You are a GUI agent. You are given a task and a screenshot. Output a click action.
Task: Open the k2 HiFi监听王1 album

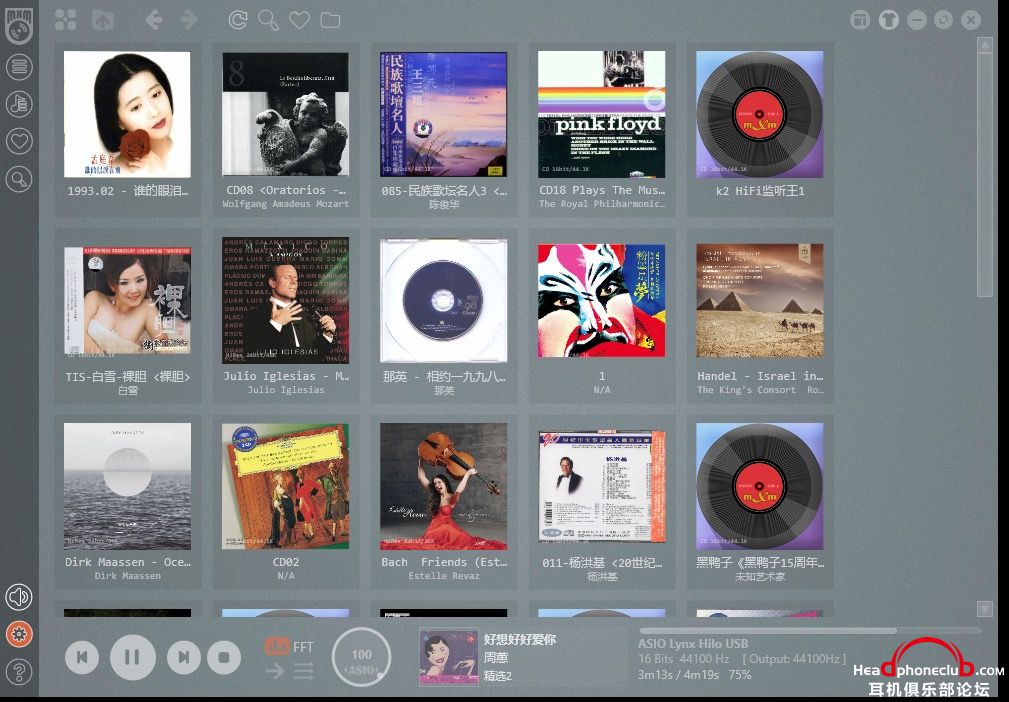tap(760, 115)
